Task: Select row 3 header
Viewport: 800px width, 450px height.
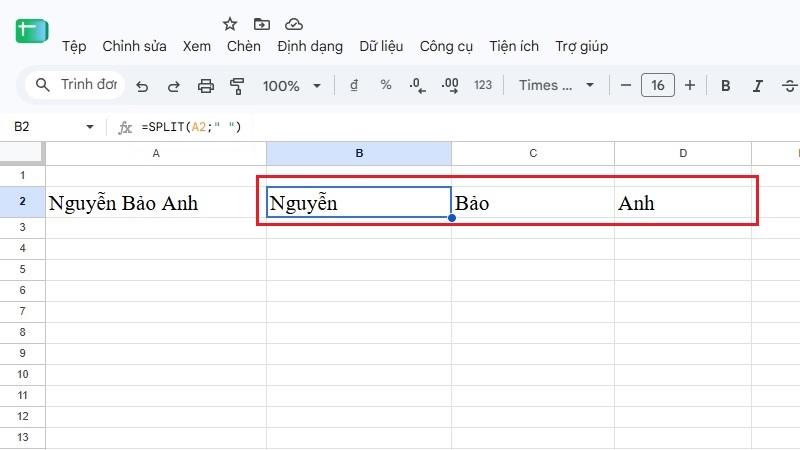Action: click(x=22, y=228)
